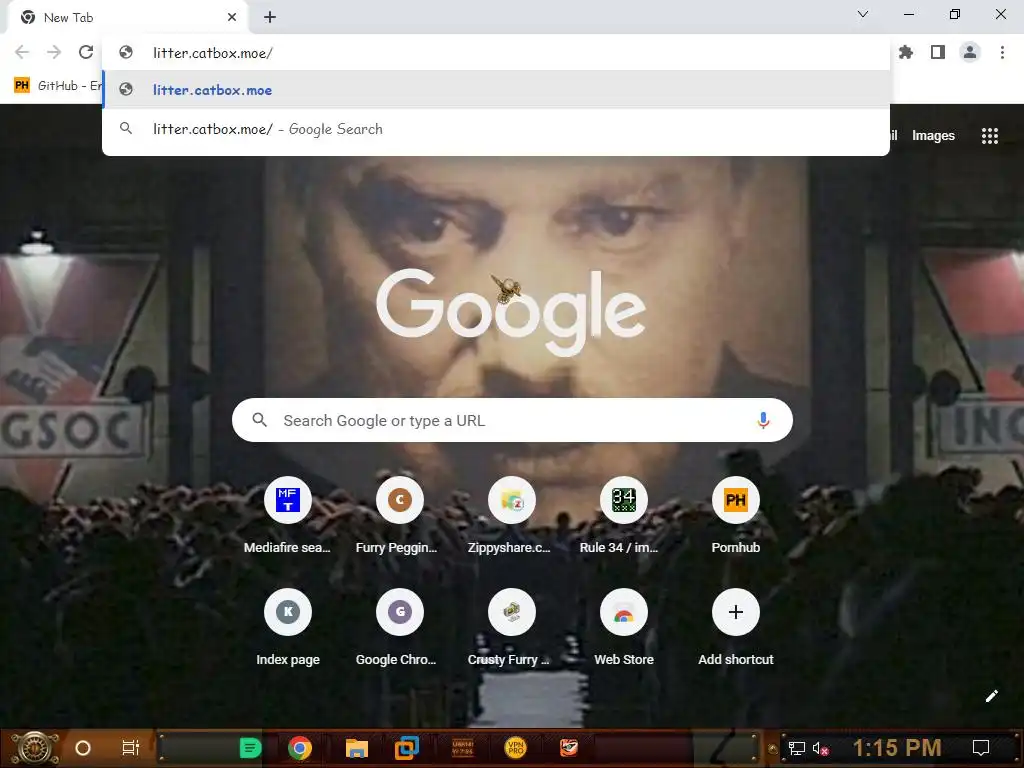
Task: Click the address bar URL text
Action: tap(213, 53)
